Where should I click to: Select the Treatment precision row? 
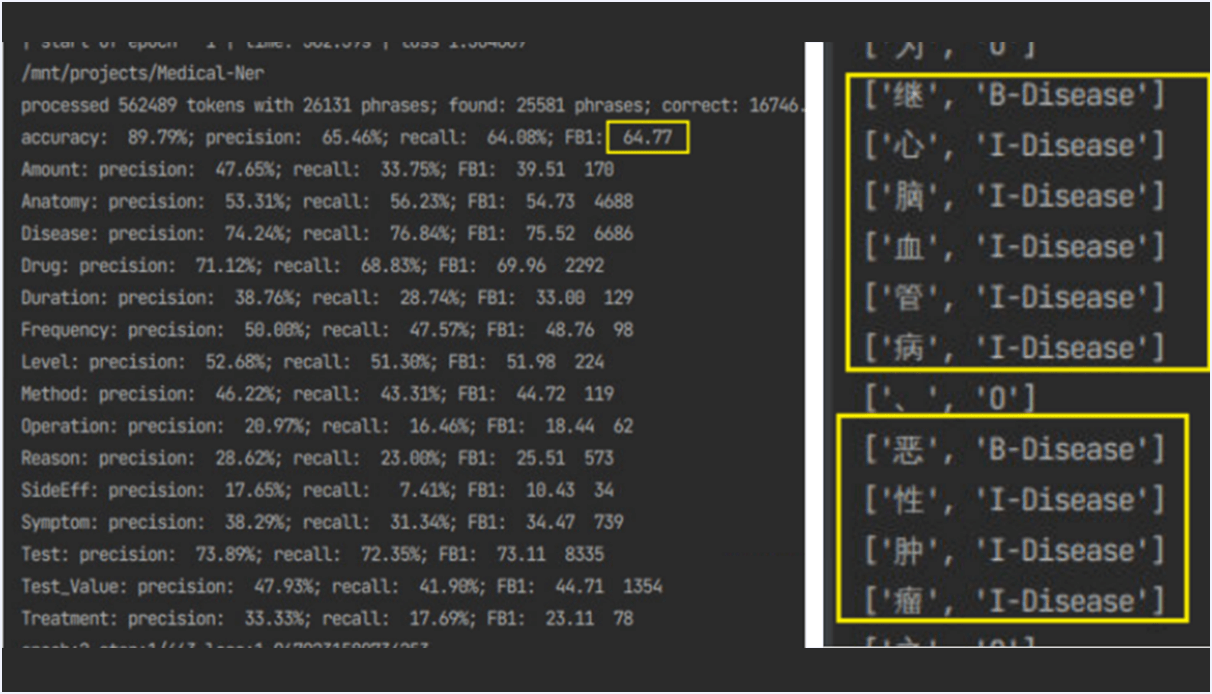click(326, 618)
